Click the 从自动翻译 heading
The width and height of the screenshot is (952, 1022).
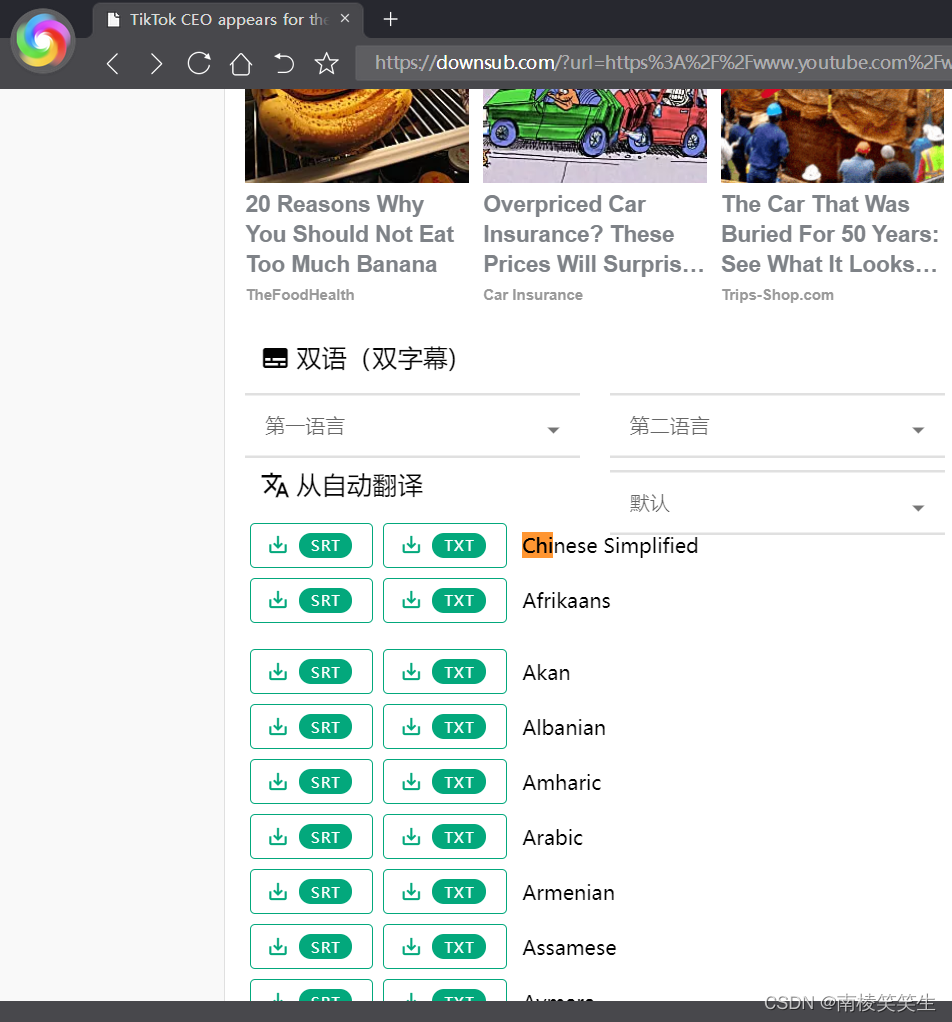tap(360, 486)
